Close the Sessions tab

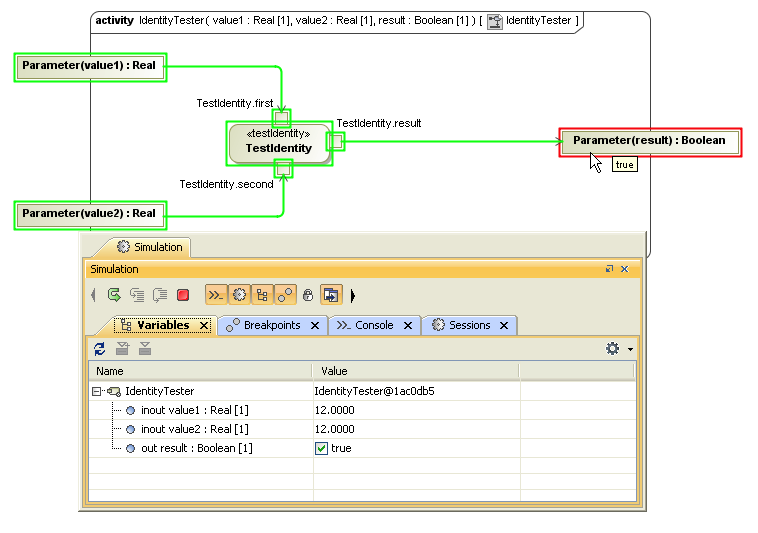504,326
